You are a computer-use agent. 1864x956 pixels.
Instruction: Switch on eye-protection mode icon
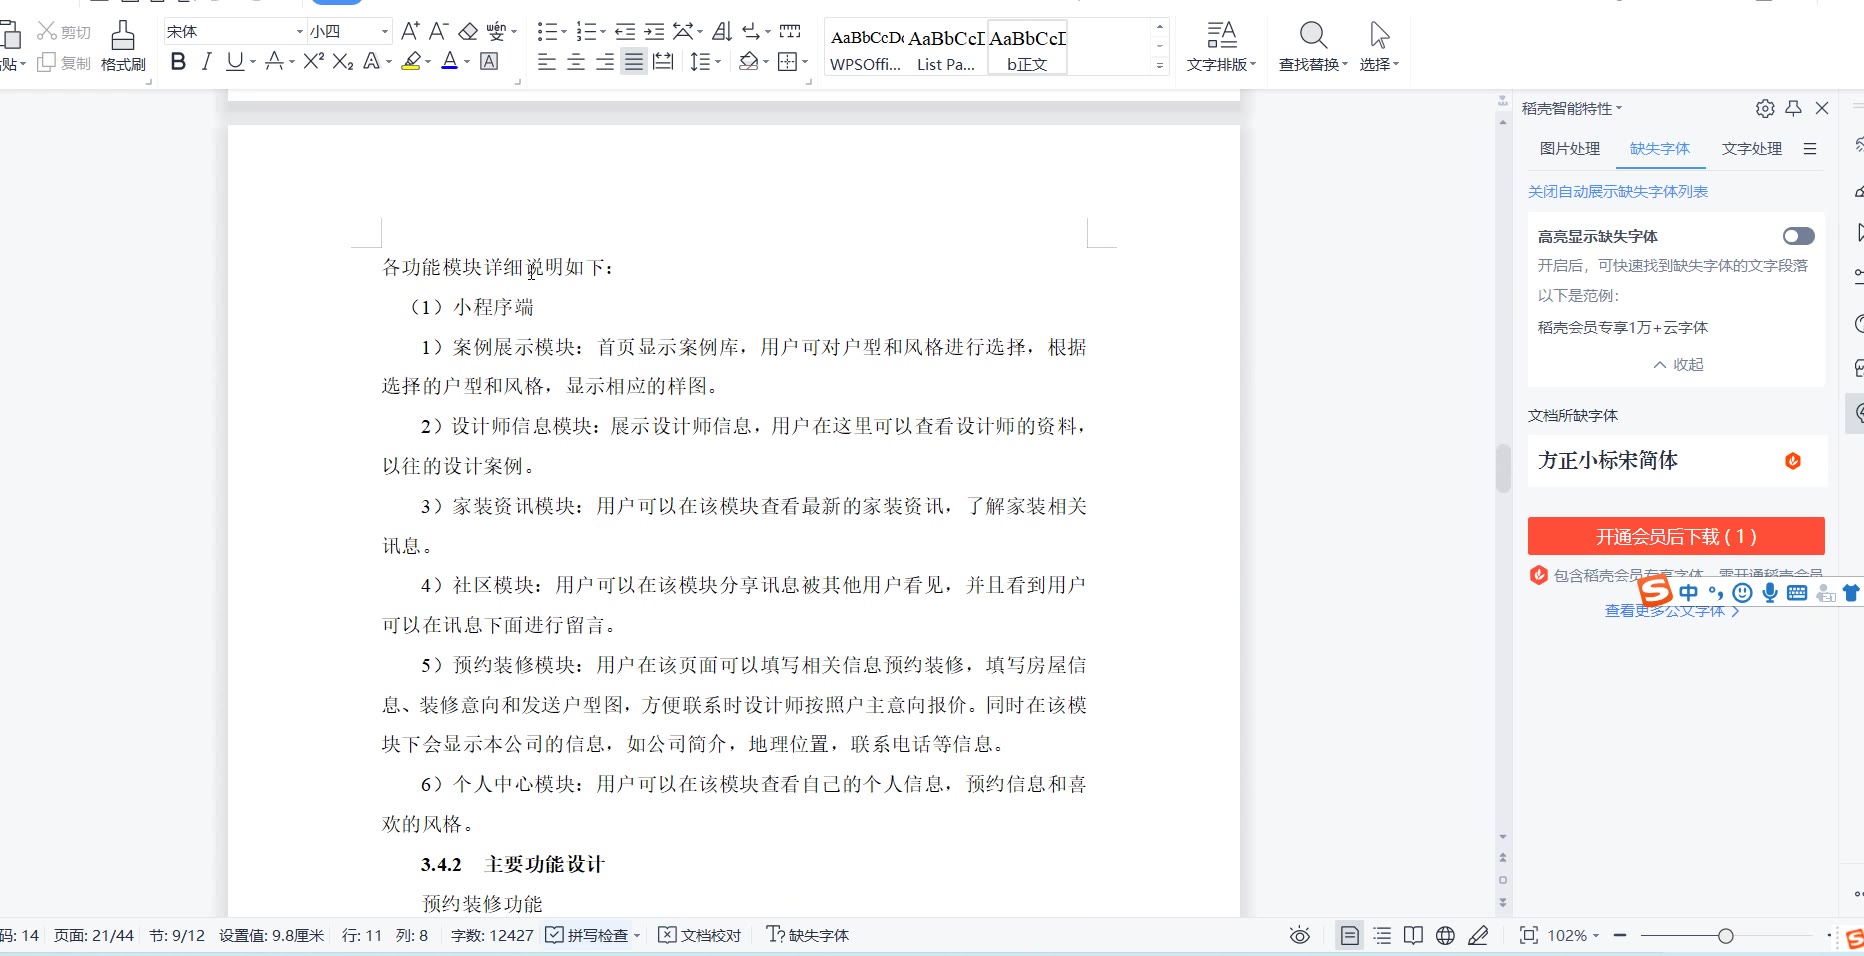(x=1299, y=936)
